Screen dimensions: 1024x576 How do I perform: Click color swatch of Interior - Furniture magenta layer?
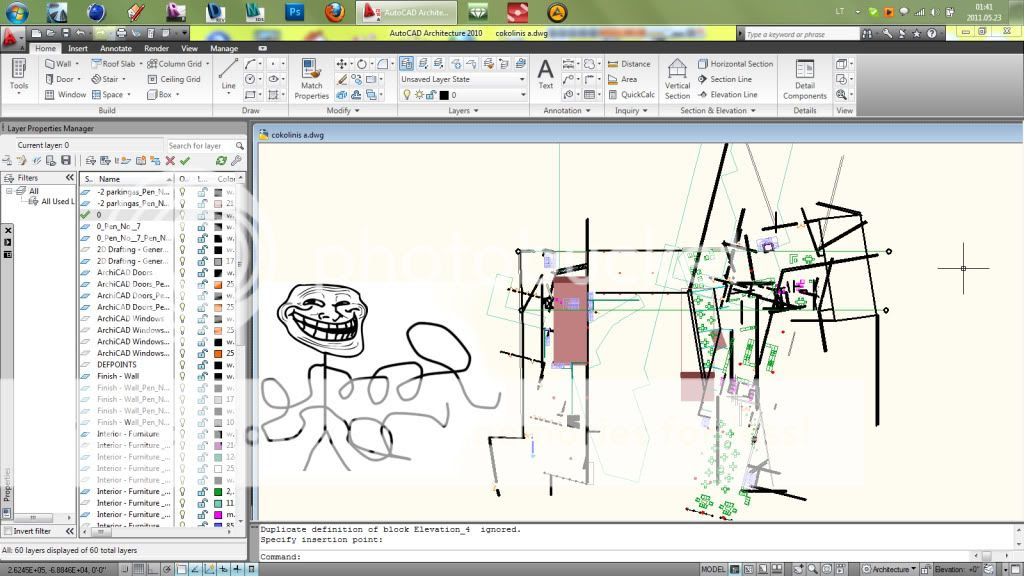[x=218, y=515]
